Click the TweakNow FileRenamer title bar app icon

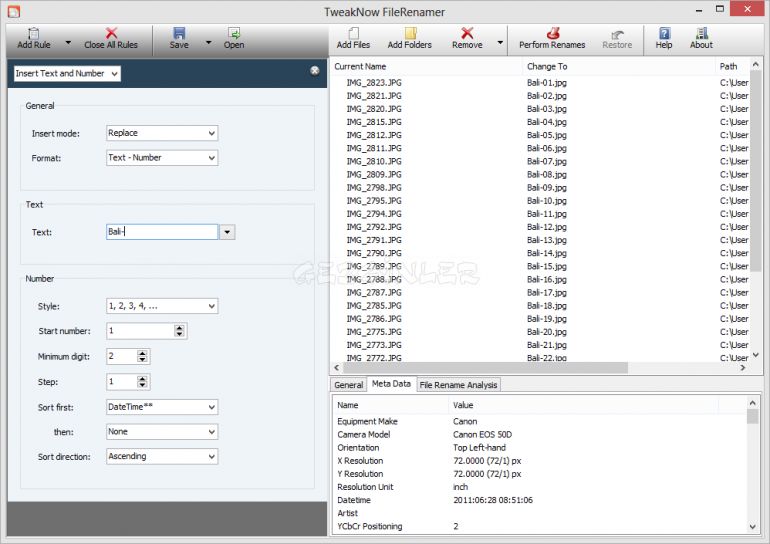14,11
